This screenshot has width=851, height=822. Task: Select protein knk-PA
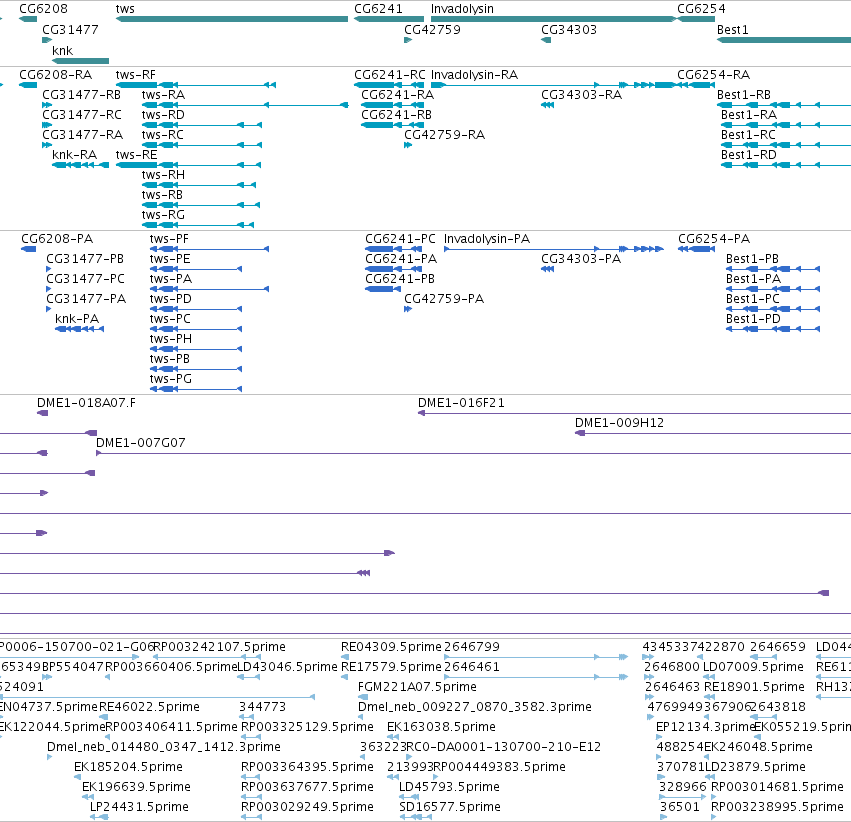[80, 329]
